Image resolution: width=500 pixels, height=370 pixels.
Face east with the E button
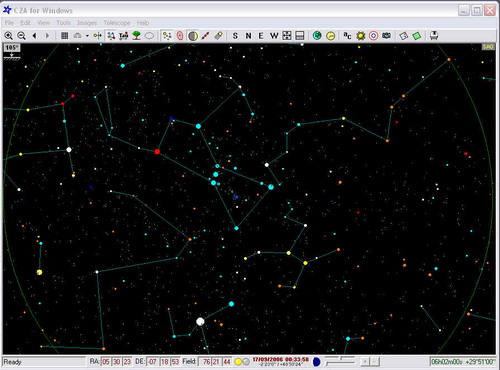(261, 36)
